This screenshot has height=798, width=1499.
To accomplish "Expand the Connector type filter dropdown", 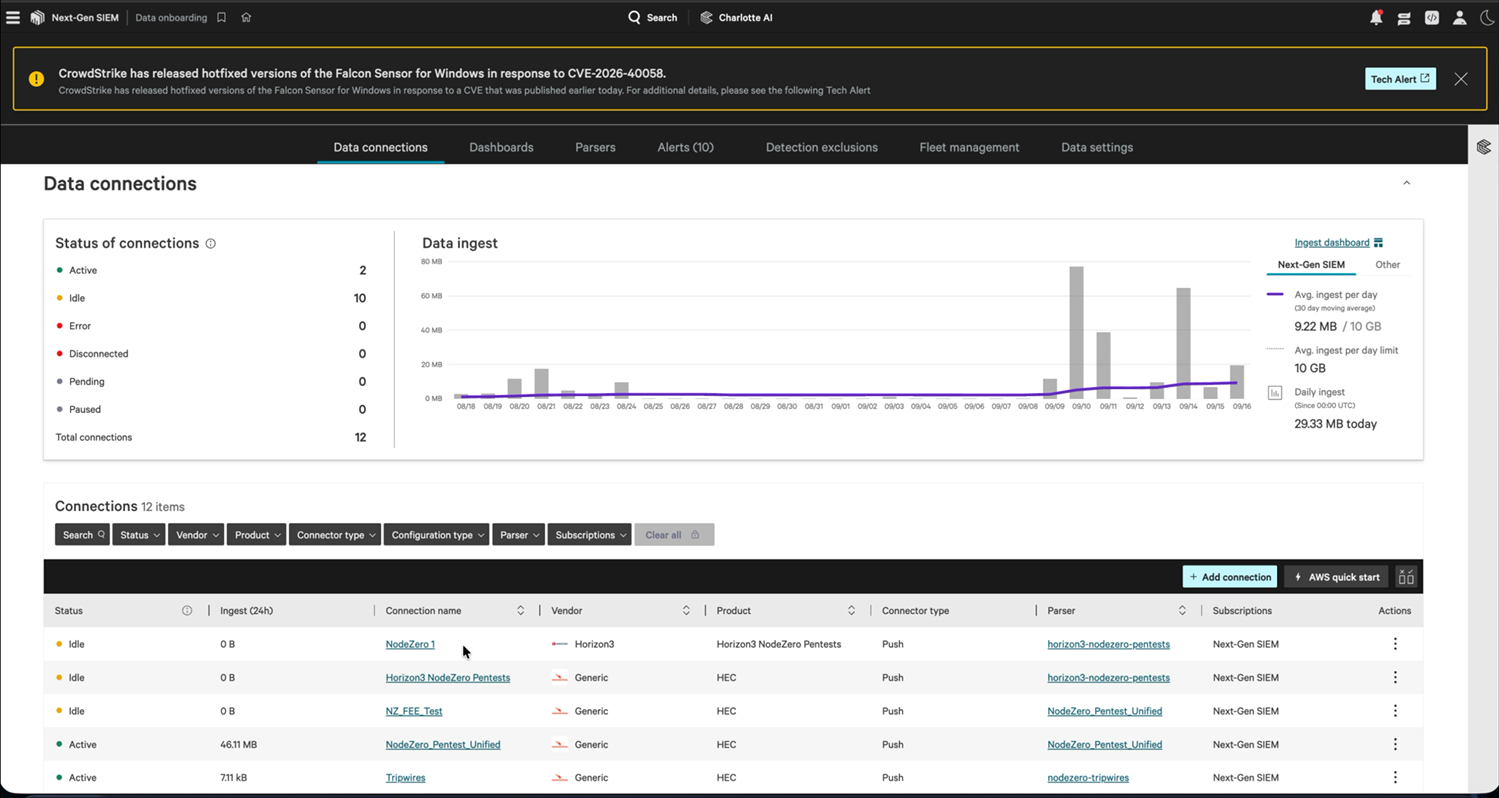I will click(x=335, y=535).
